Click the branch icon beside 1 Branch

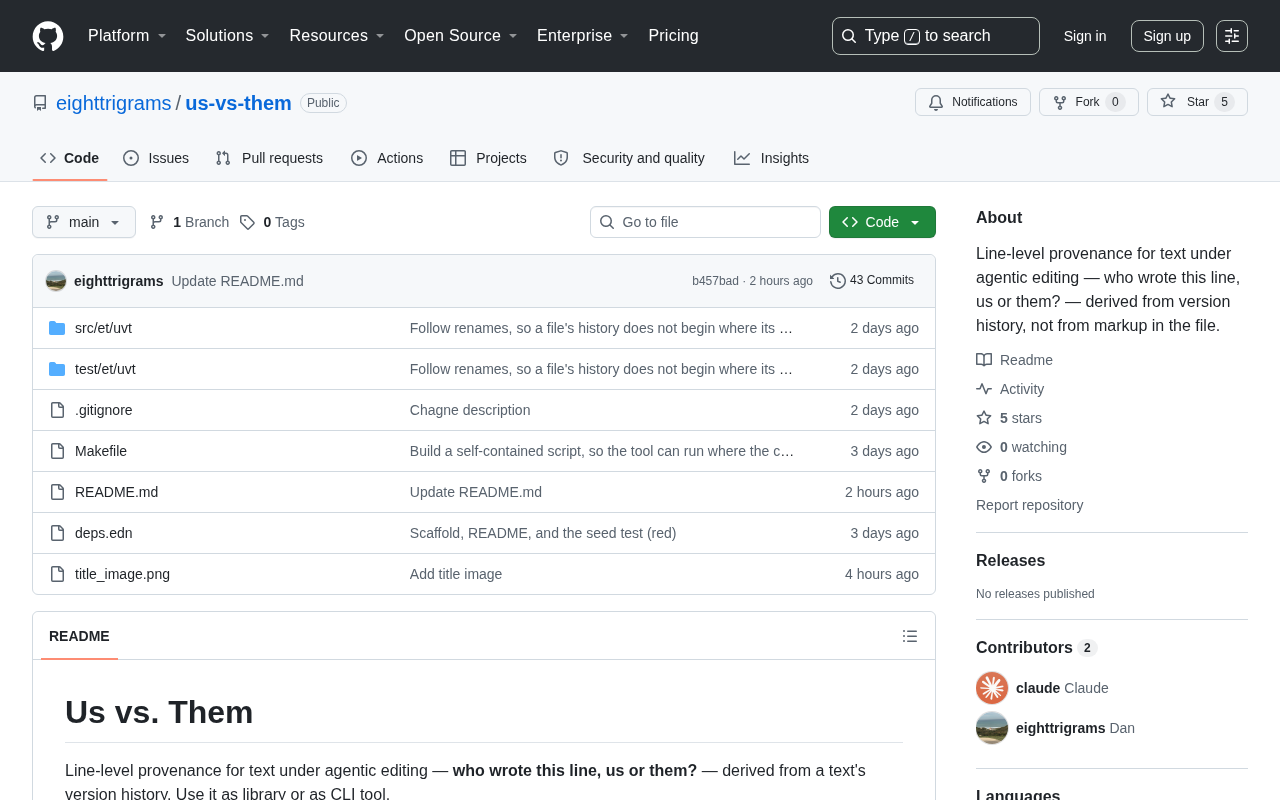(x=157, y=222)
